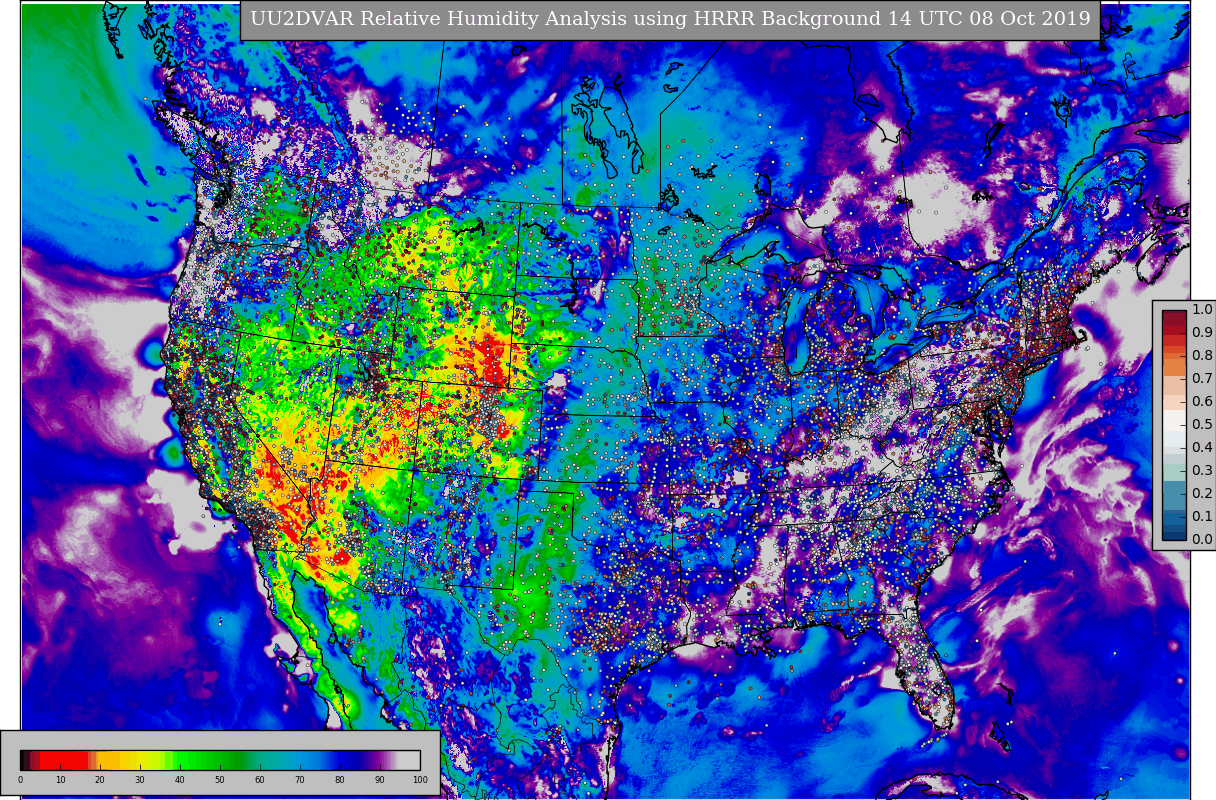Click the 50 tick label on humidity colorbar
Screen dimensions: 1216x800
pyautogui.click(x=220, y=780)
